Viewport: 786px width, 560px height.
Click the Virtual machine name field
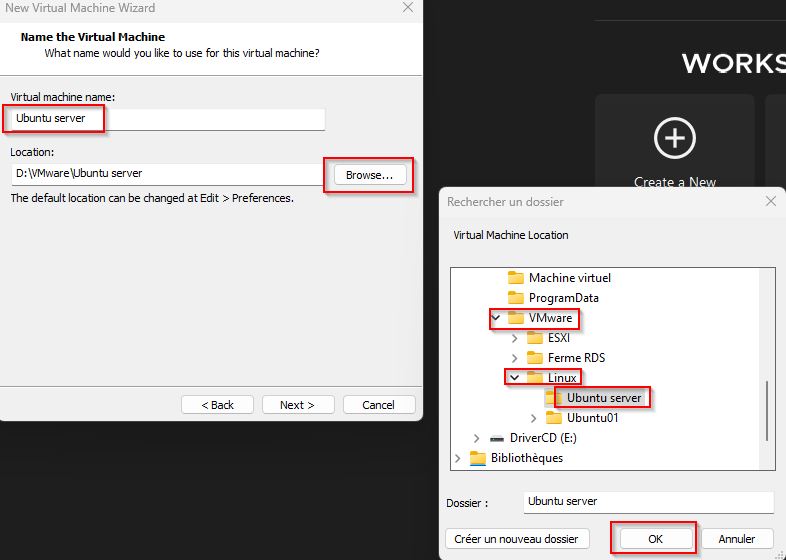pyautogui.click(x=168, y=119)
